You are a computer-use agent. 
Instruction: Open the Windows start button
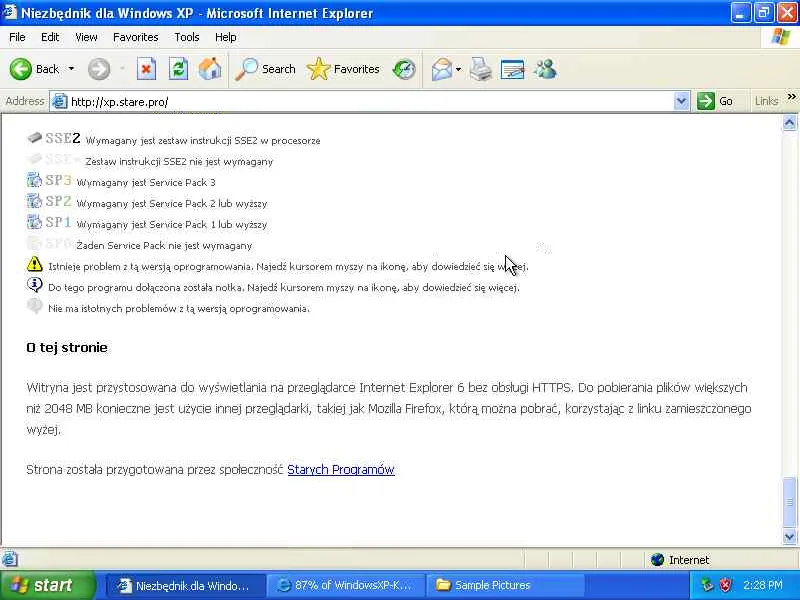pyautogui.click(x=47, y=585)
